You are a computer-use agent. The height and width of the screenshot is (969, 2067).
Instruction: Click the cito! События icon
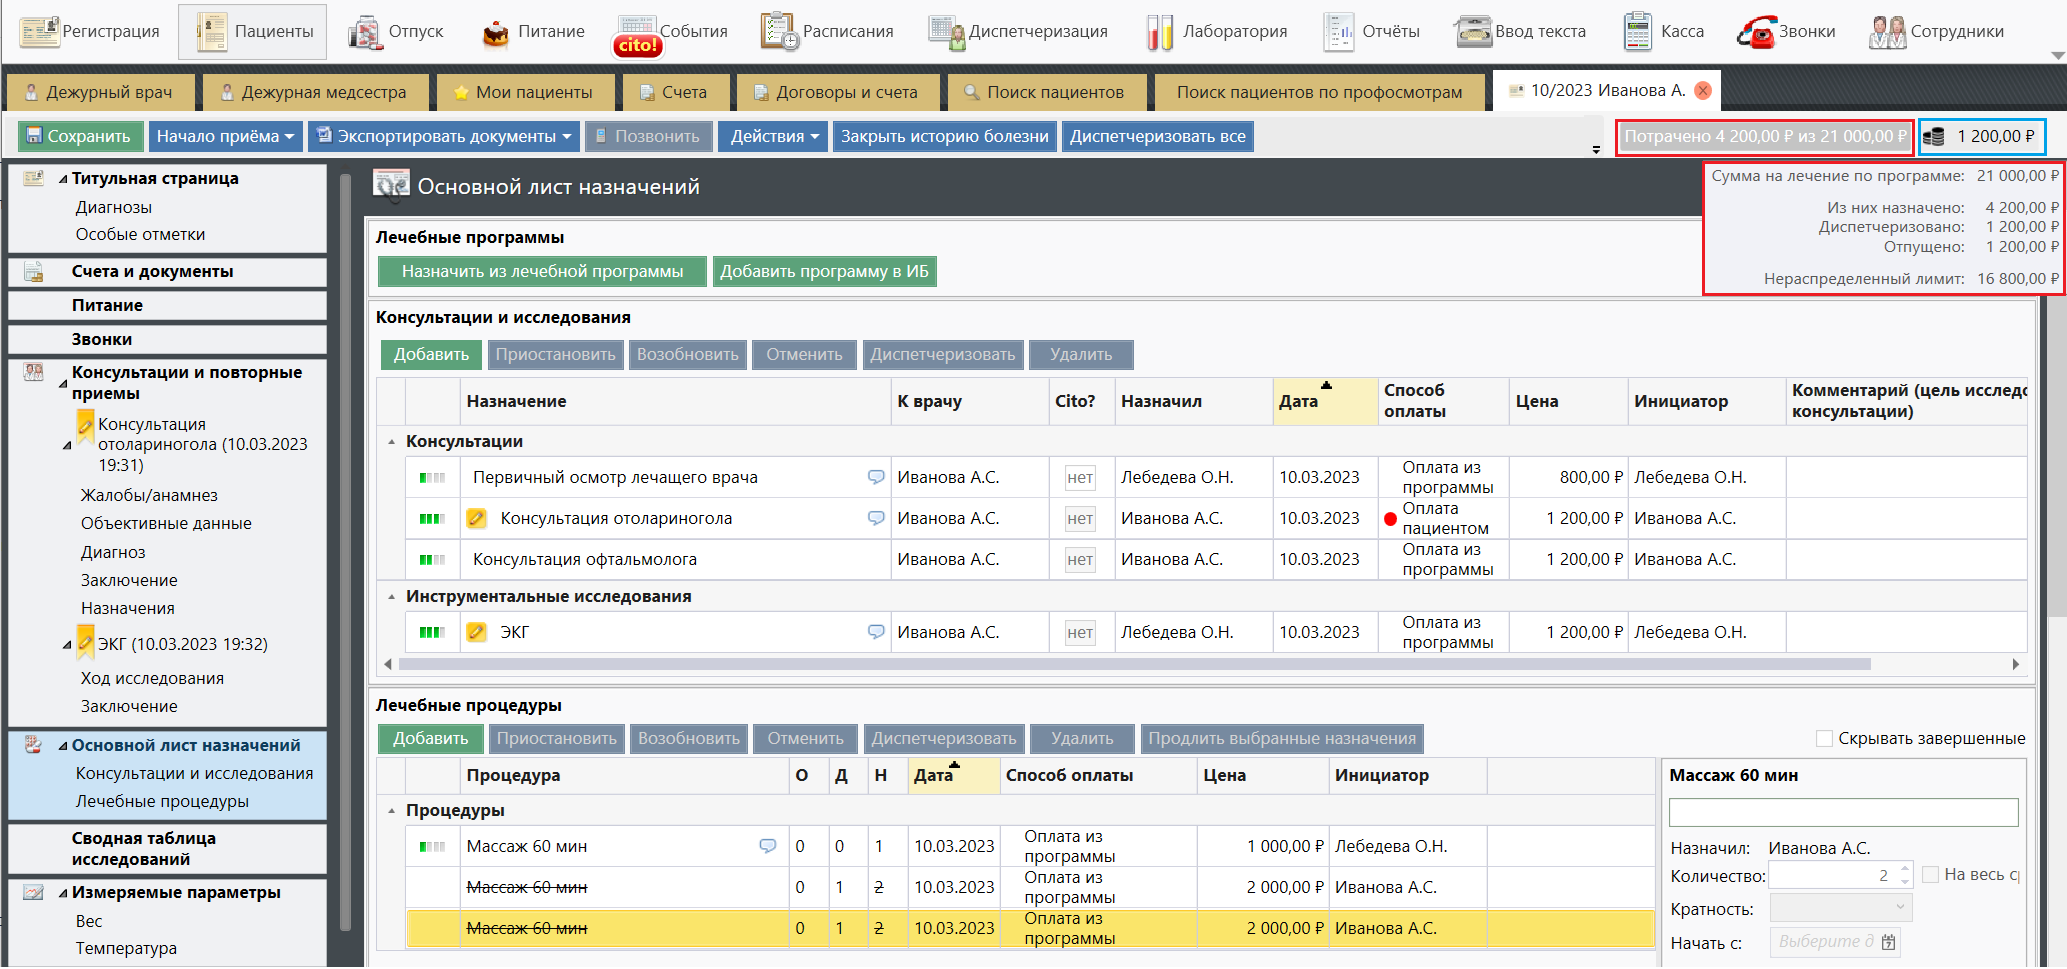tap(636, 35)
